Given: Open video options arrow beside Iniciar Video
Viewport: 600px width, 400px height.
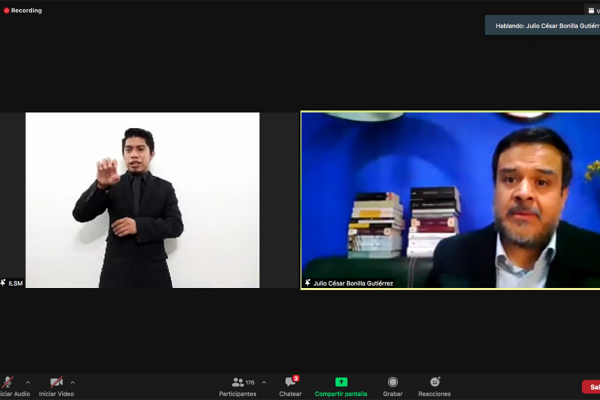Looking at the screenshot, I should coord(73,382).
